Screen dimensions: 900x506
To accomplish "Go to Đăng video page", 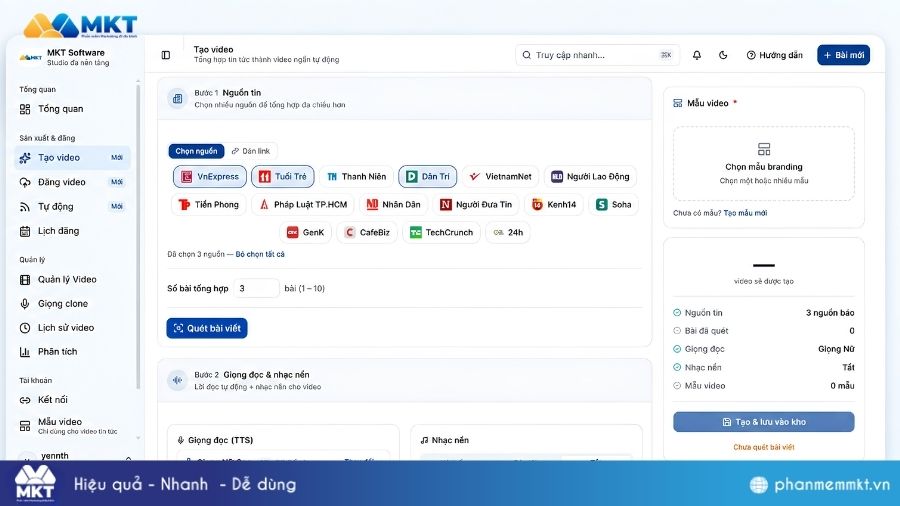I will 72,182.
